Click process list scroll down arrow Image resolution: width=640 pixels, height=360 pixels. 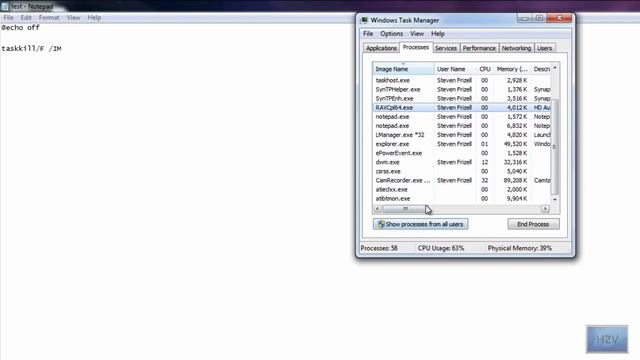point(555,200)
